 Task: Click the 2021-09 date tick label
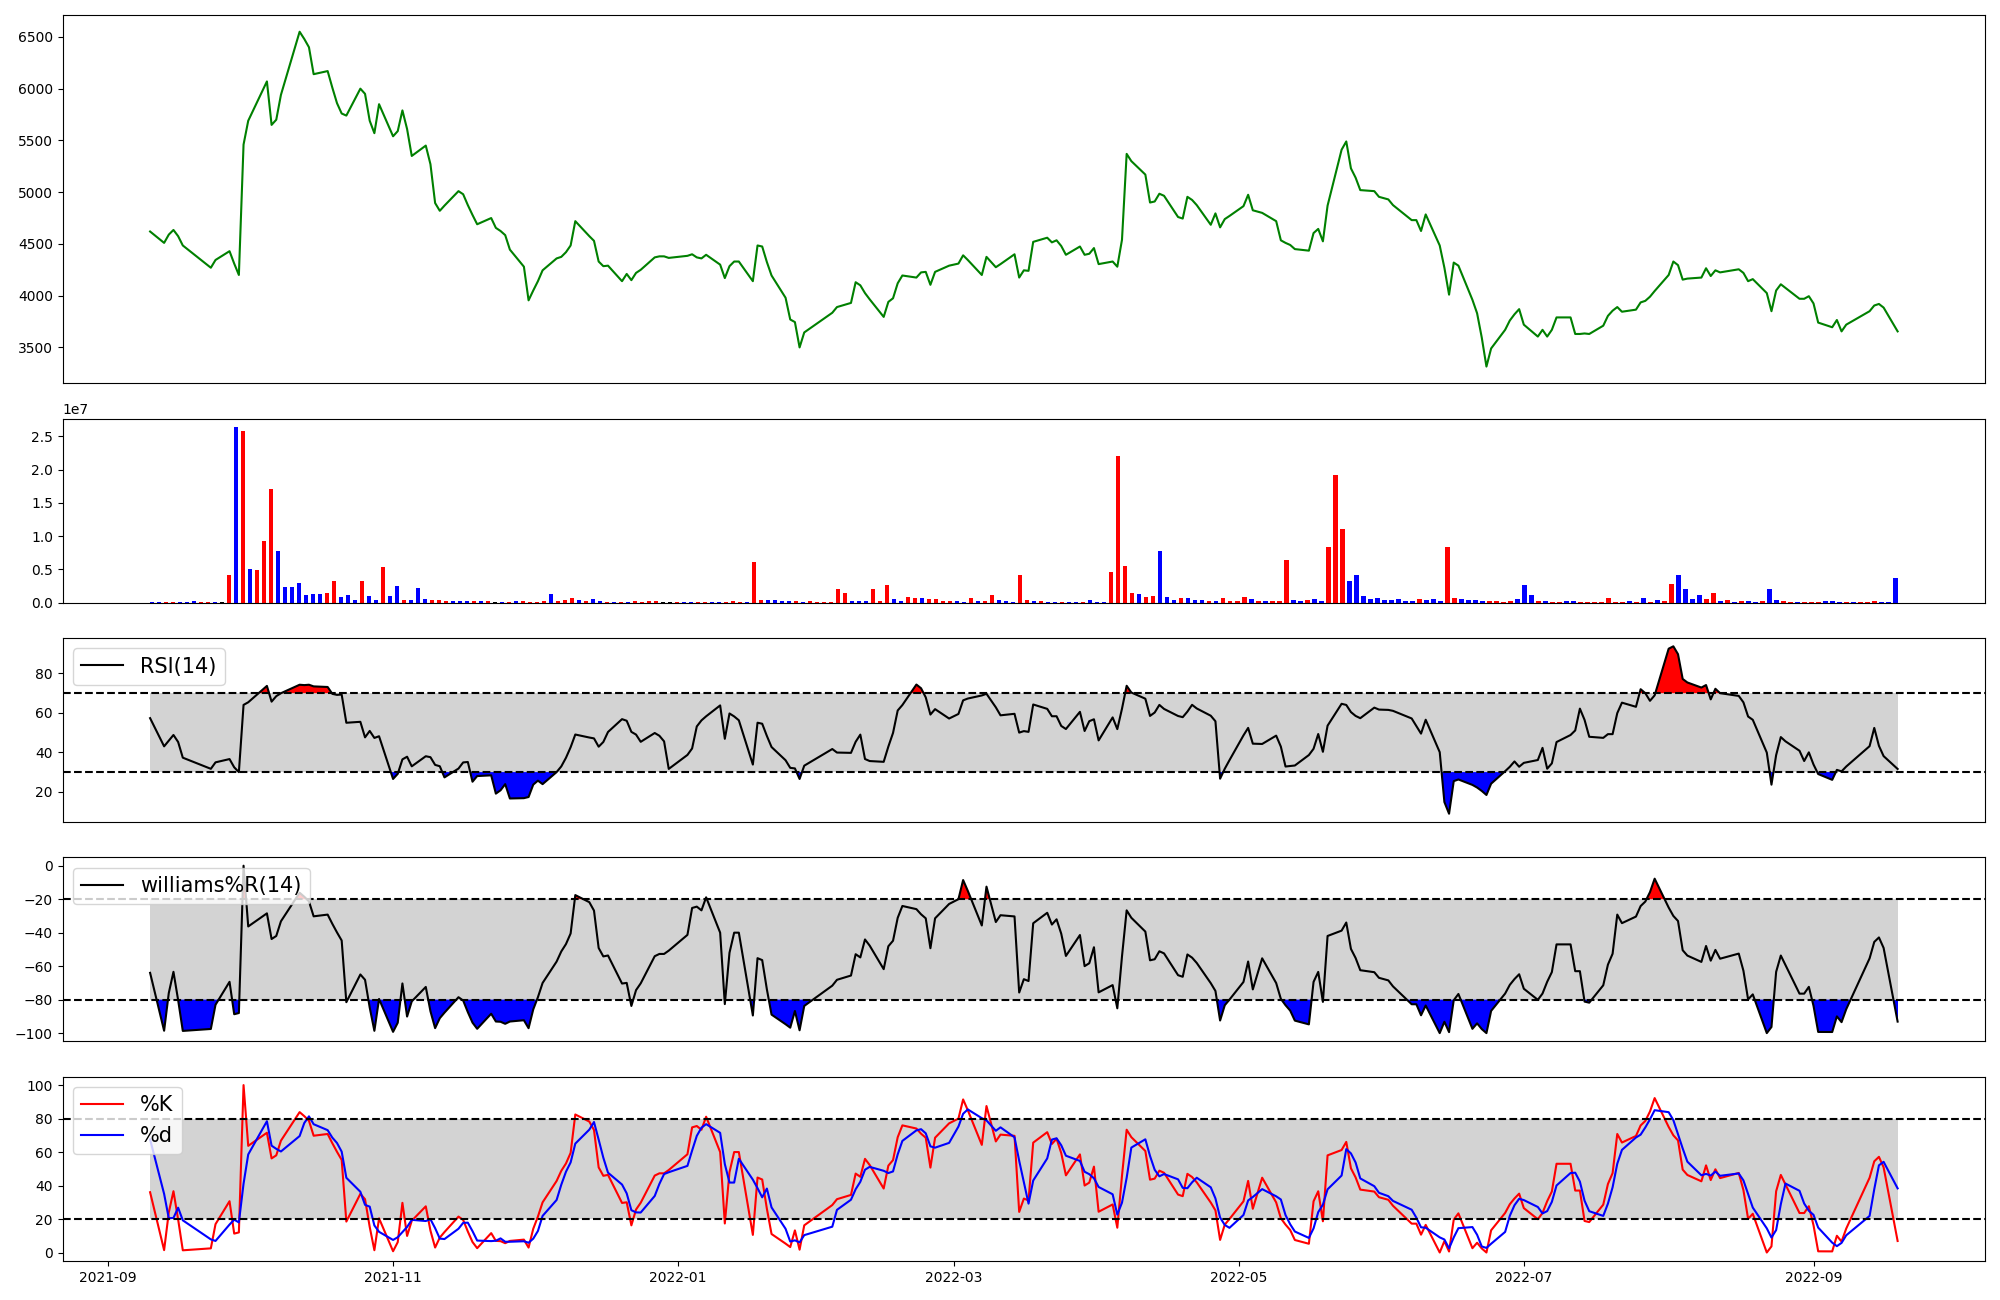pos(108,1277)
